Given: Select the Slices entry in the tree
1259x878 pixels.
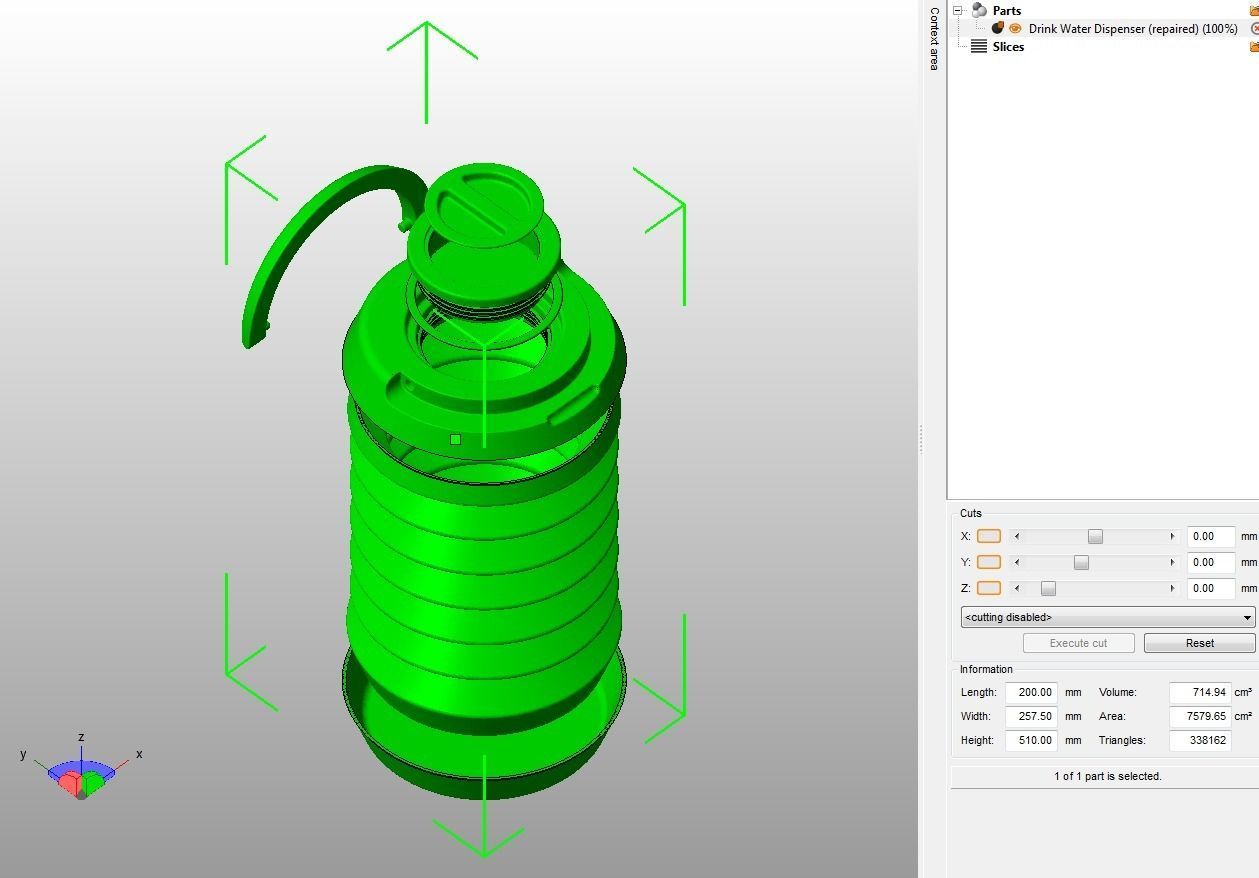Looking at the screenshot, I should (1008, 47).
